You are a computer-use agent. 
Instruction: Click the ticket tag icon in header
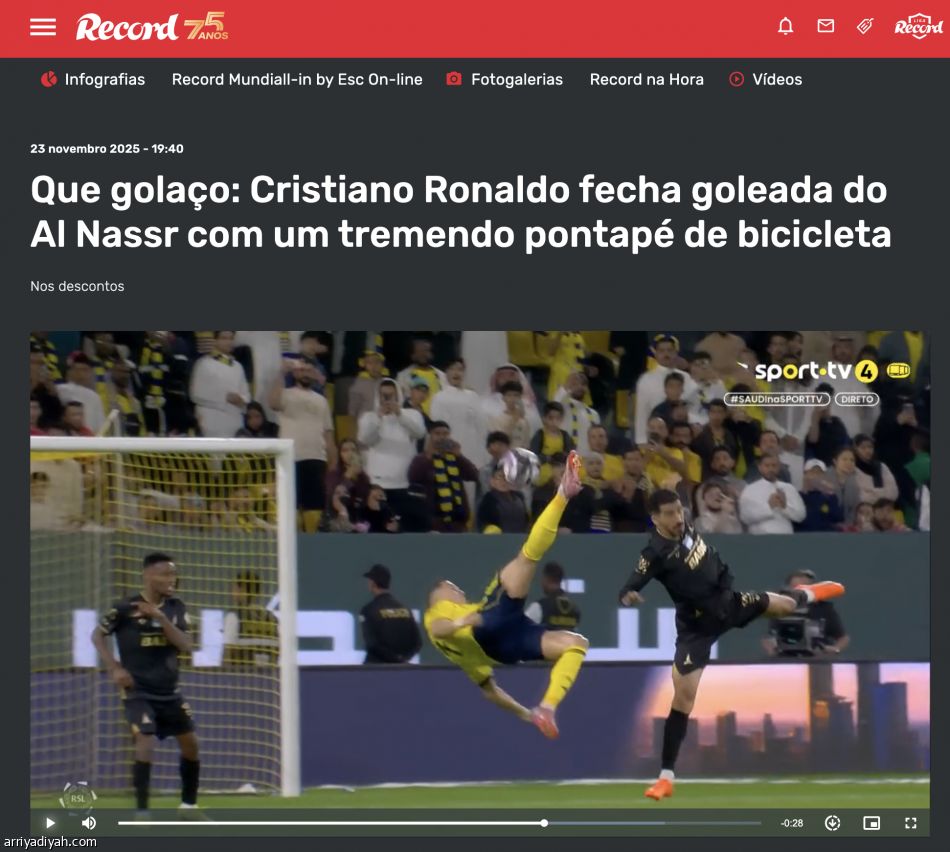coord(865,26)
